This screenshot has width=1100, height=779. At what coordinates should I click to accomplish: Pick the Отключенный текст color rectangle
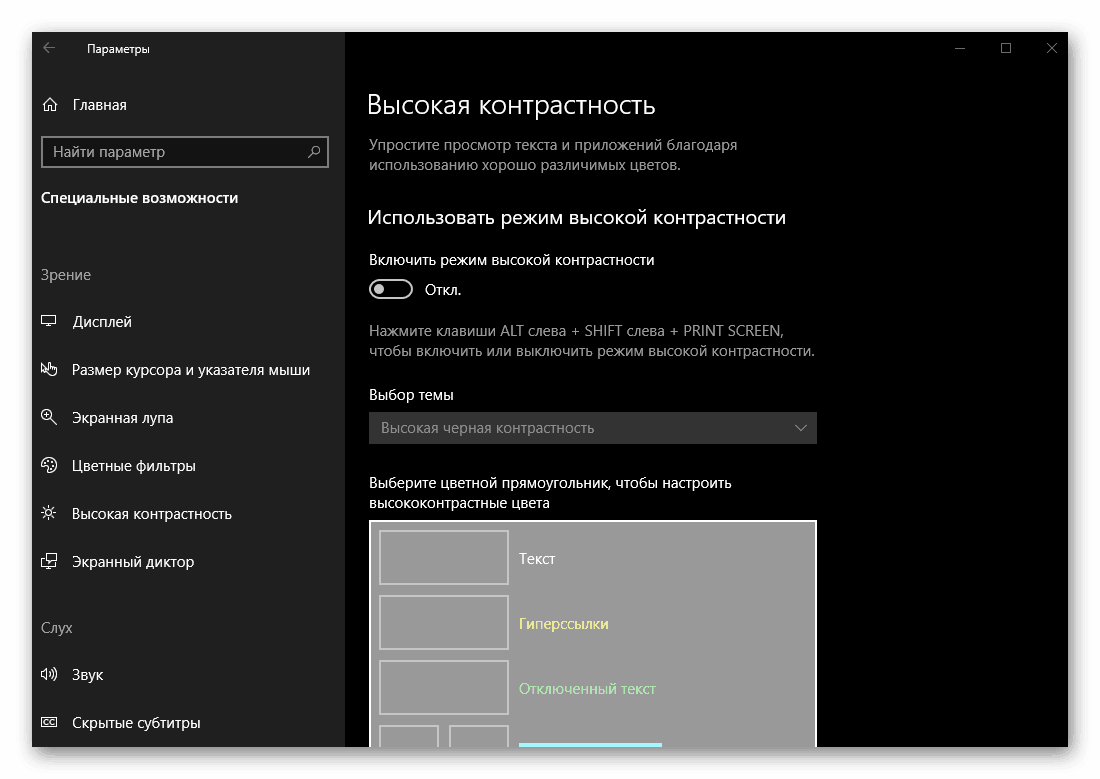click(443, 687)
